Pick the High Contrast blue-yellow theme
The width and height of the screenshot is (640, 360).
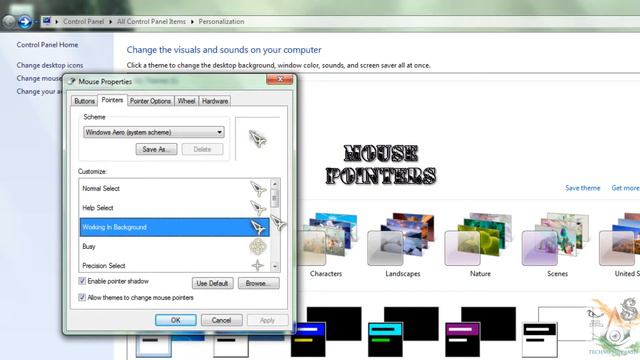(326, 331)
